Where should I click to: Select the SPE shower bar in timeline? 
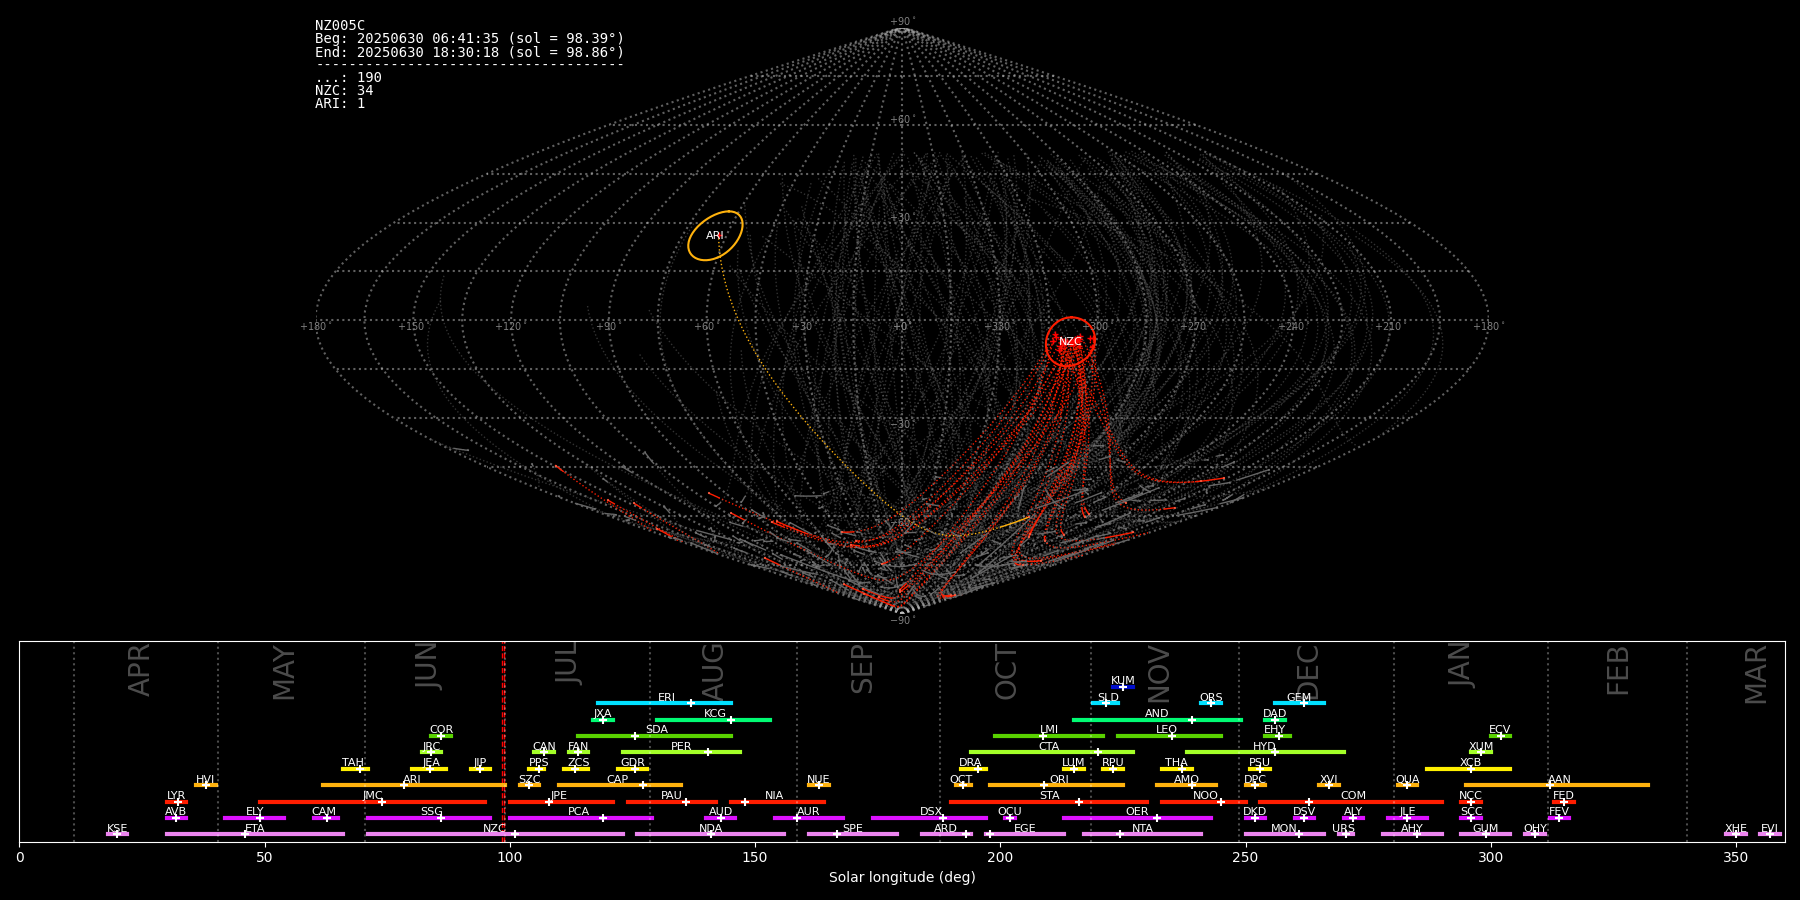853,834
